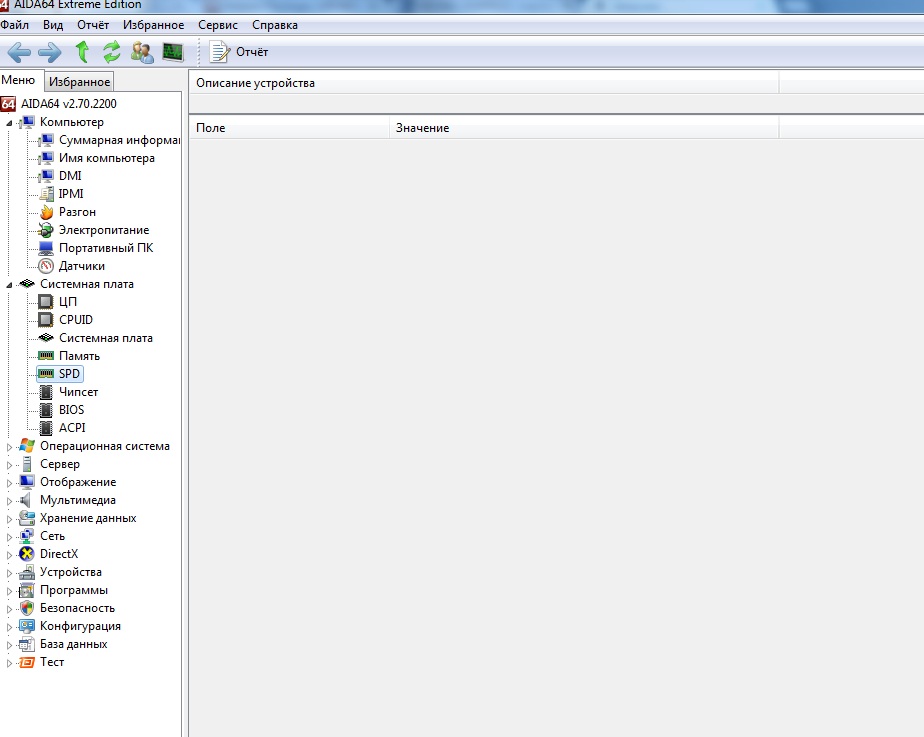Select the Конфигурация tree label

[80, 626]
